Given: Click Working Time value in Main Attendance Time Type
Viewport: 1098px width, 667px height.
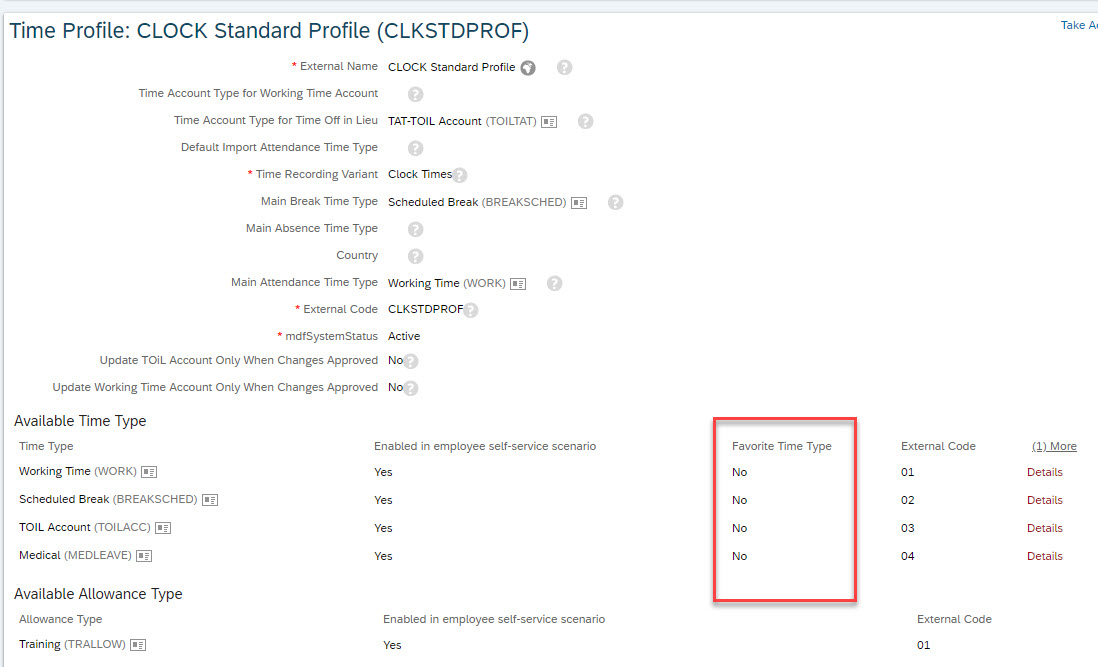Looking at the screenshot, I should pyautogui.click(x=447, y=283).
